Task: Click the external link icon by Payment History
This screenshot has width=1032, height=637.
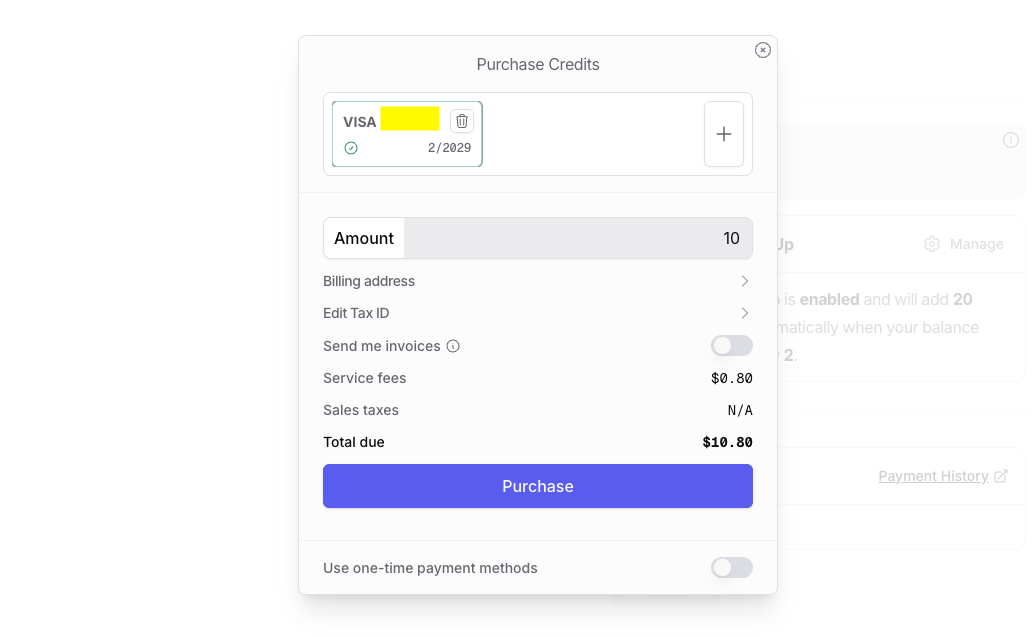Action: [x=1001, y=476]
